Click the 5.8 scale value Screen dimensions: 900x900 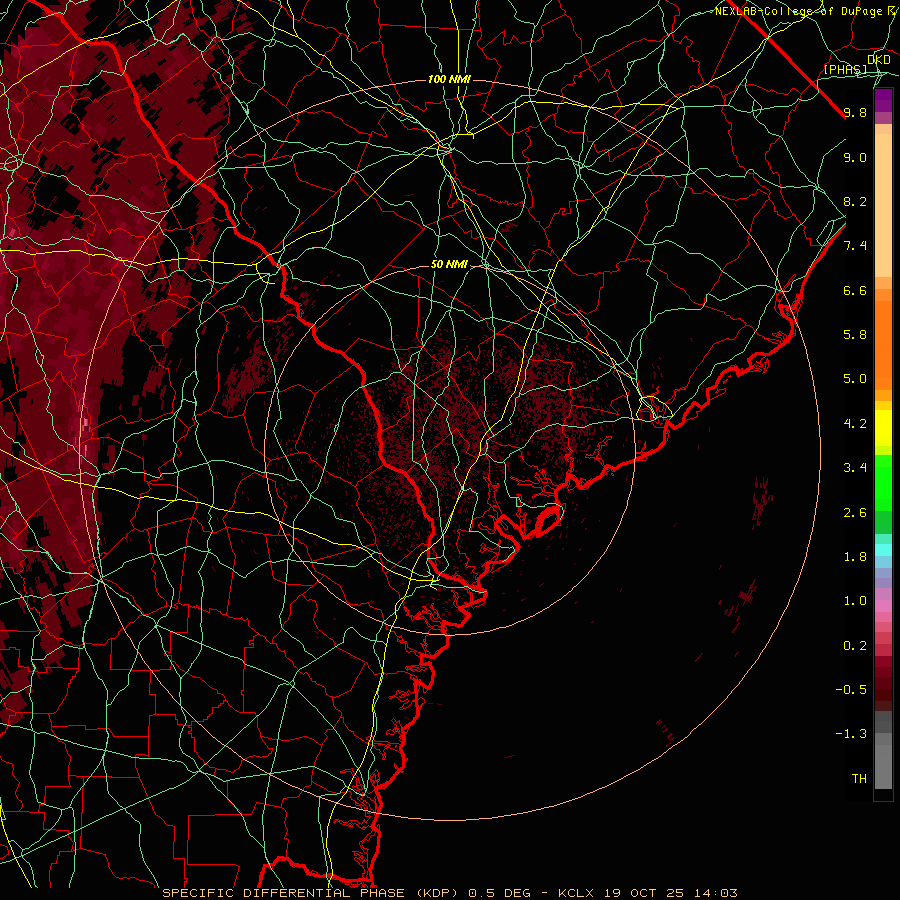[855, 335]
